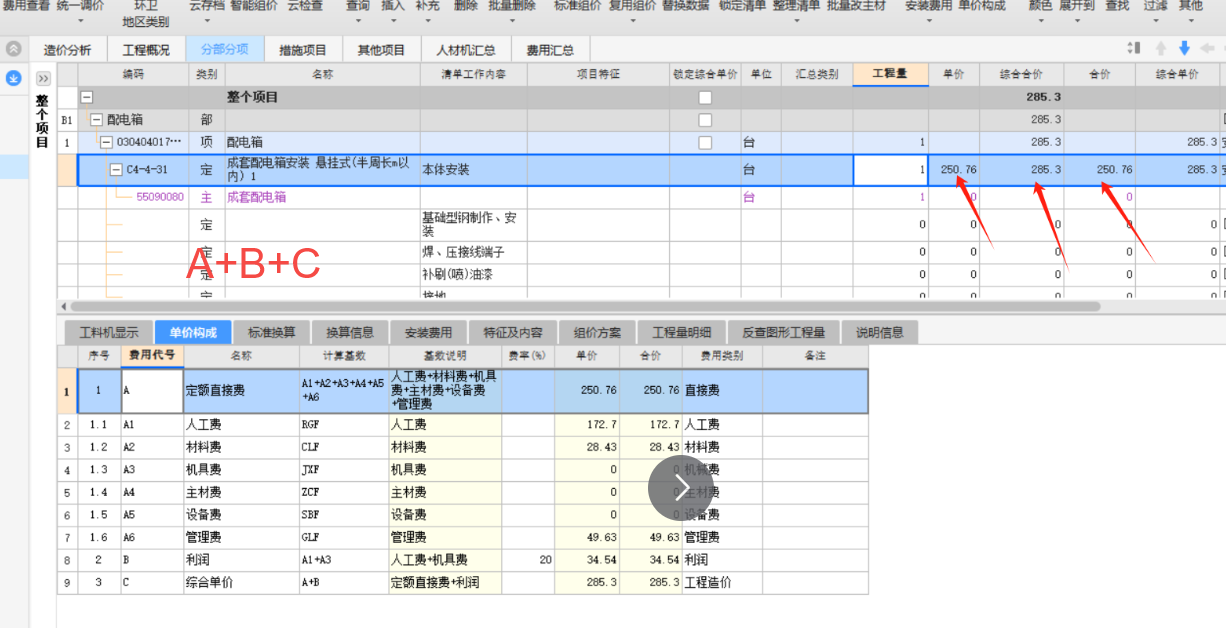Switch to the 工程概况 tab
This screenshot has width=1226, height=628.
pyautogui.click(x=146, y=49)
